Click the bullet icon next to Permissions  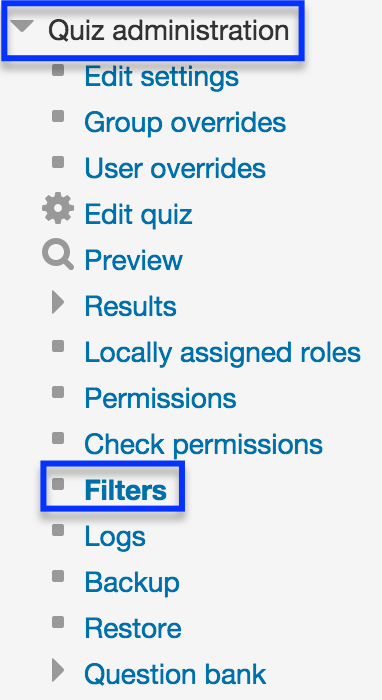(x=58, y=392)
